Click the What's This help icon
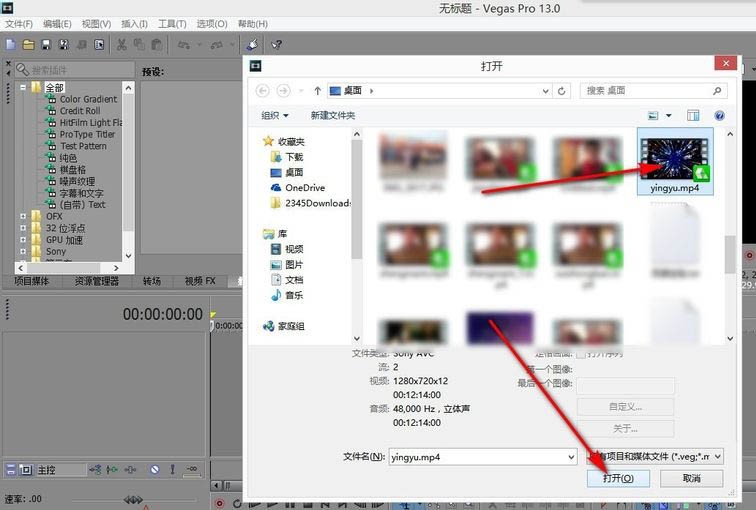Viewport: 756px width, 510px height. [277, 45]
